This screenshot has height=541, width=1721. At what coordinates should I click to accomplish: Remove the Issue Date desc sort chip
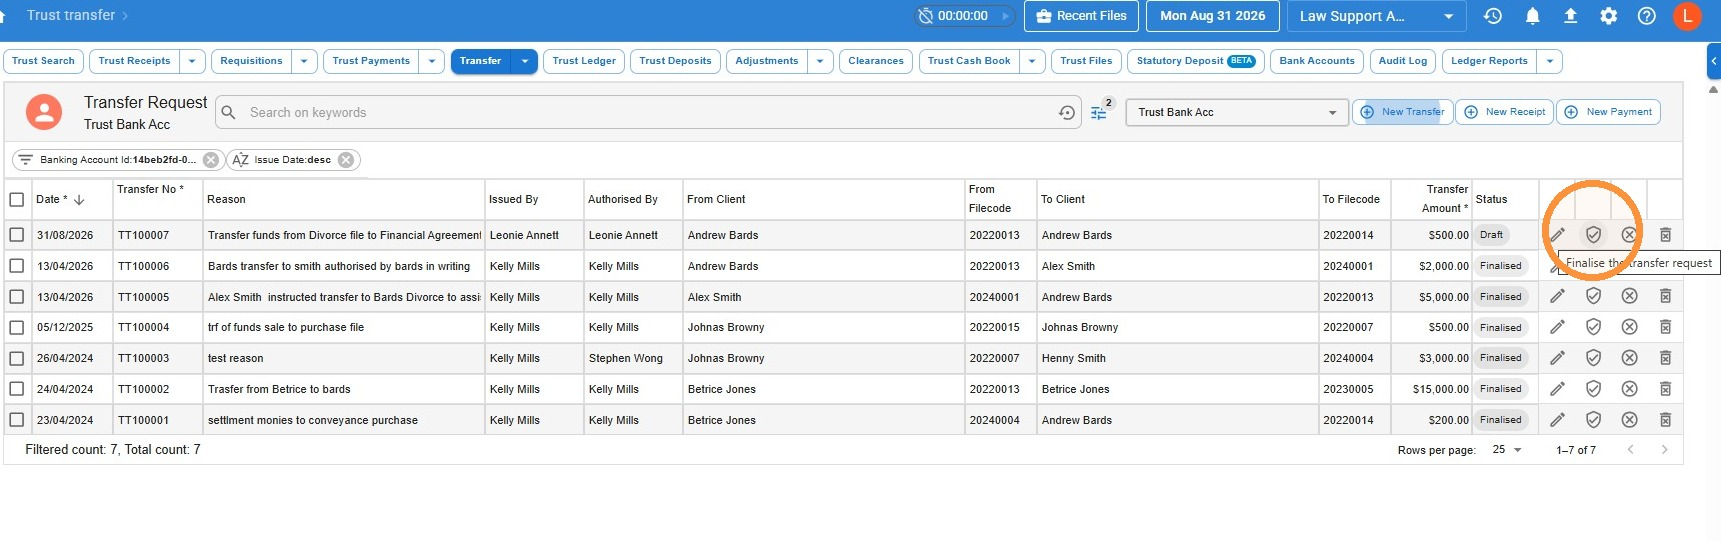(x=346, y=160)
